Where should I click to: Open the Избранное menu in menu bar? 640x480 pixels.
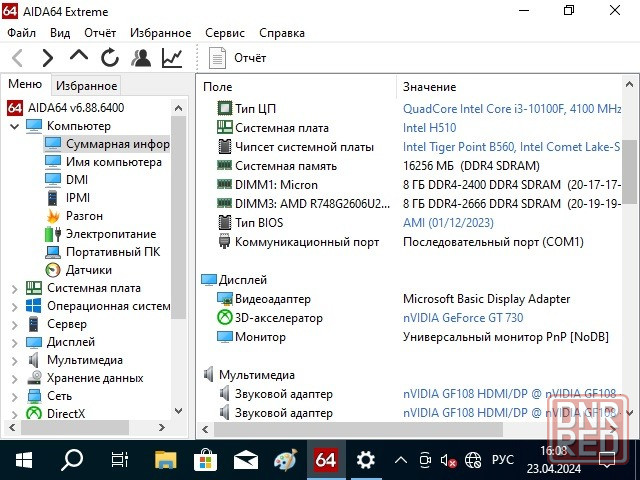click(x=160, y=33)
